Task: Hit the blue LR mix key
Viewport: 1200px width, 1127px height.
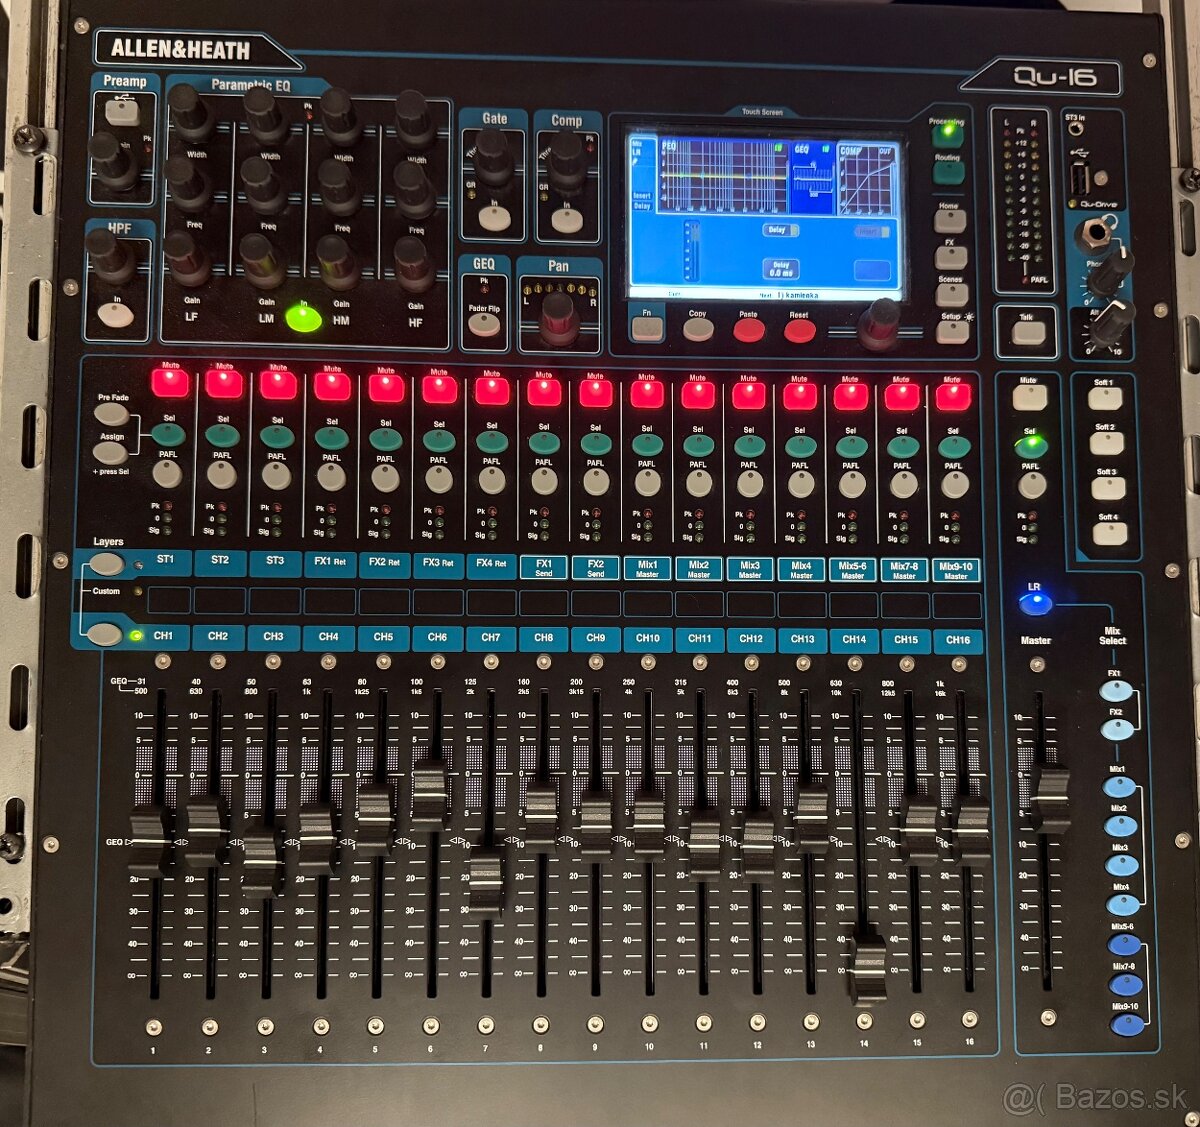Action: (1035, 603)
